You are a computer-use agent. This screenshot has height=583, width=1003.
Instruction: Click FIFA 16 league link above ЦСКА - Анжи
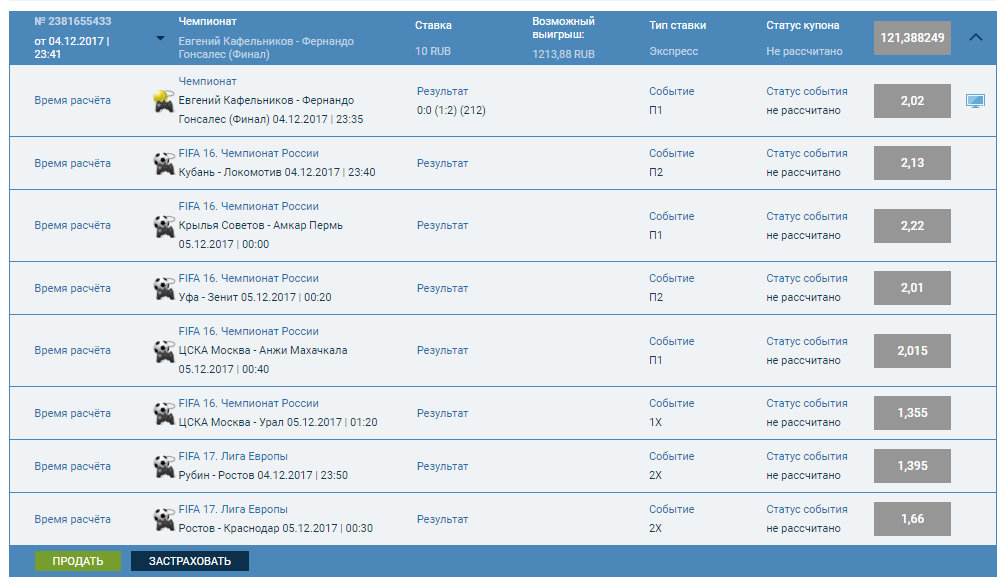click(248, 331)
